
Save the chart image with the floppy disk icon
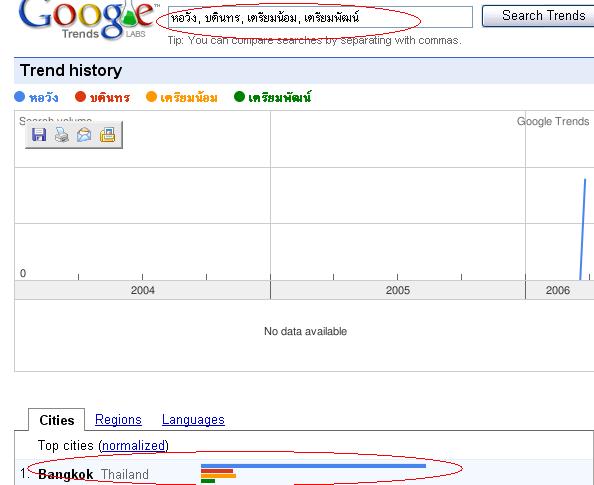click(39, 135)
